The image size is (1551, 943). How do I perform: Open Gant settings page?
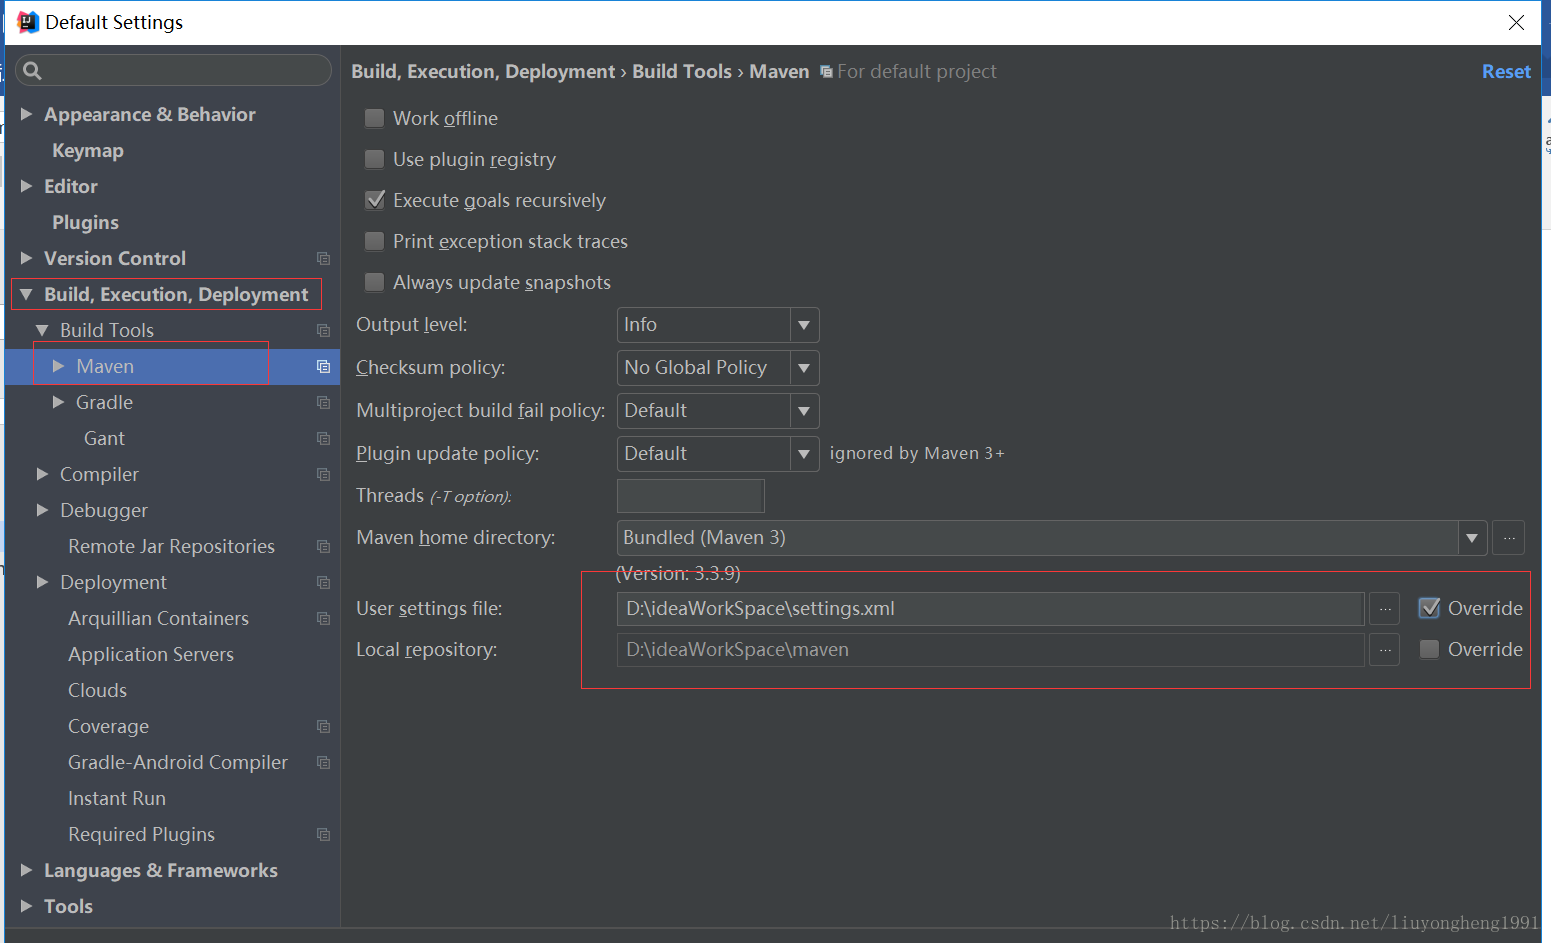tap(104, 438)
